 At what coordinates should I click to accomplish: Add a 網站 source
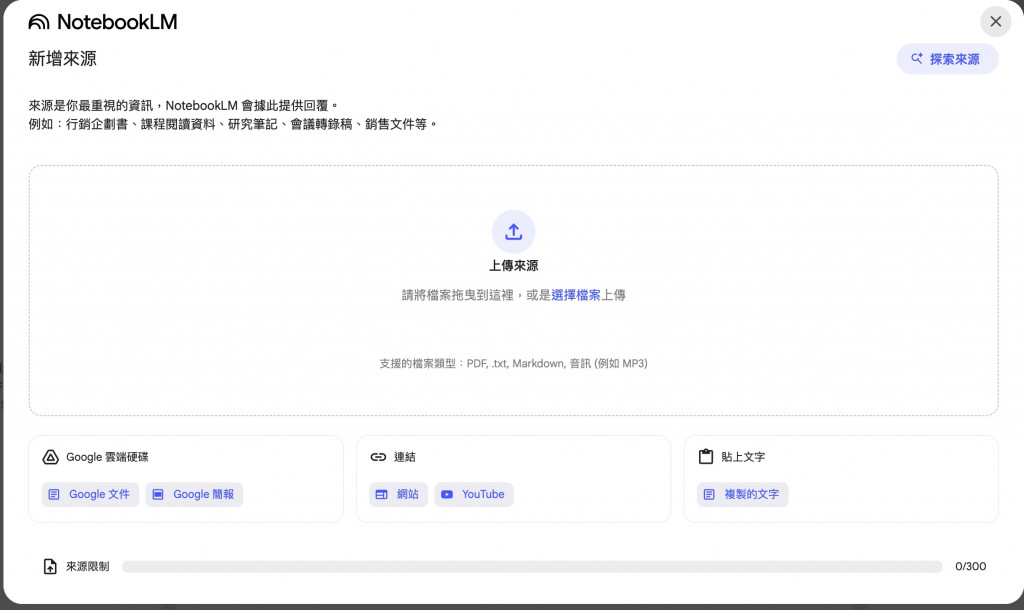pos(398,494)
